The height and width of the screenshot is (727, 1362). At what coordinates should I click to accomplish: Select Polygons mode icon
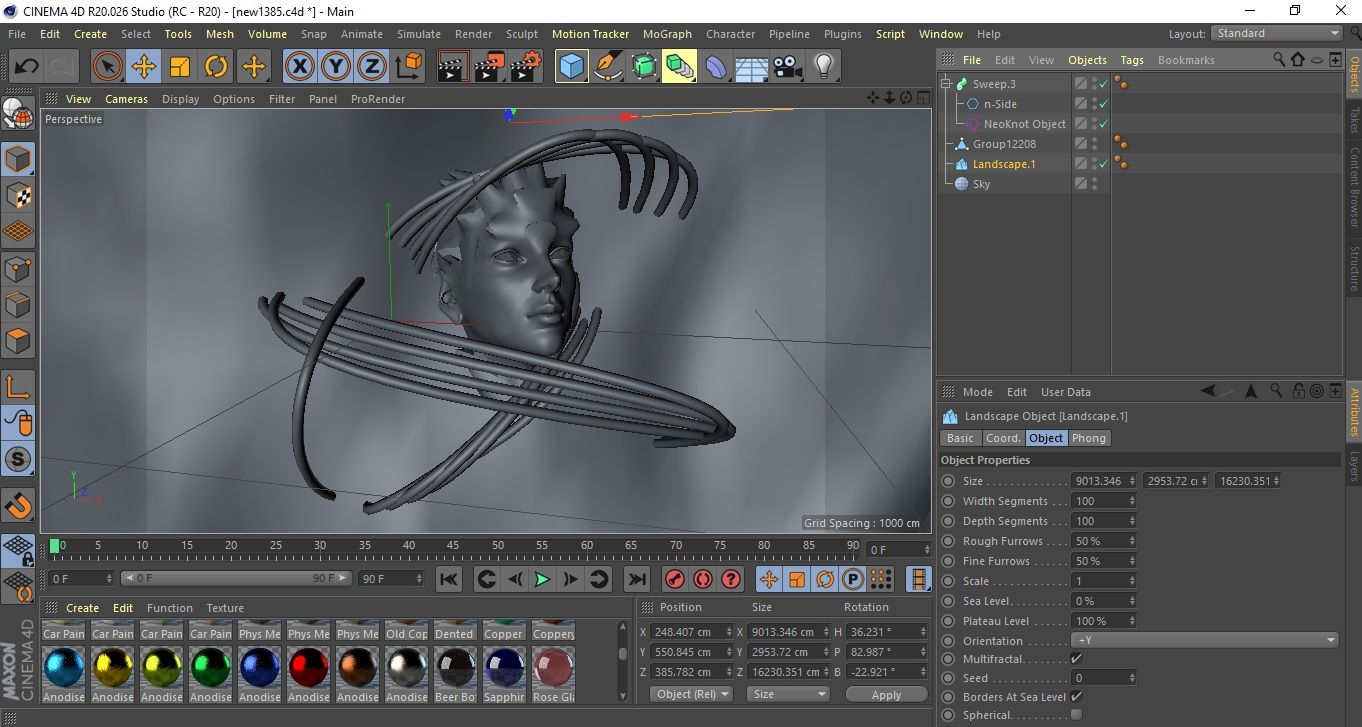18,341
